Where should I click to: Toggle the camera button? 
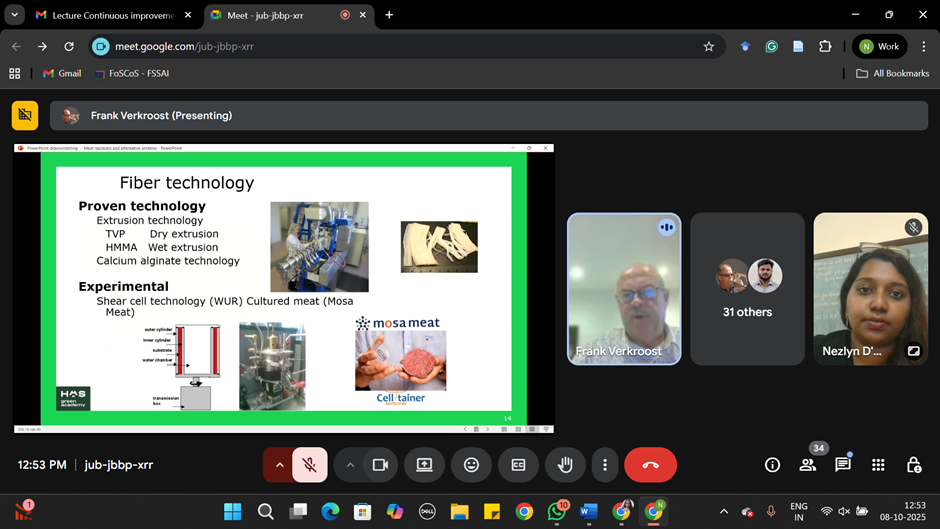(380, 465)
